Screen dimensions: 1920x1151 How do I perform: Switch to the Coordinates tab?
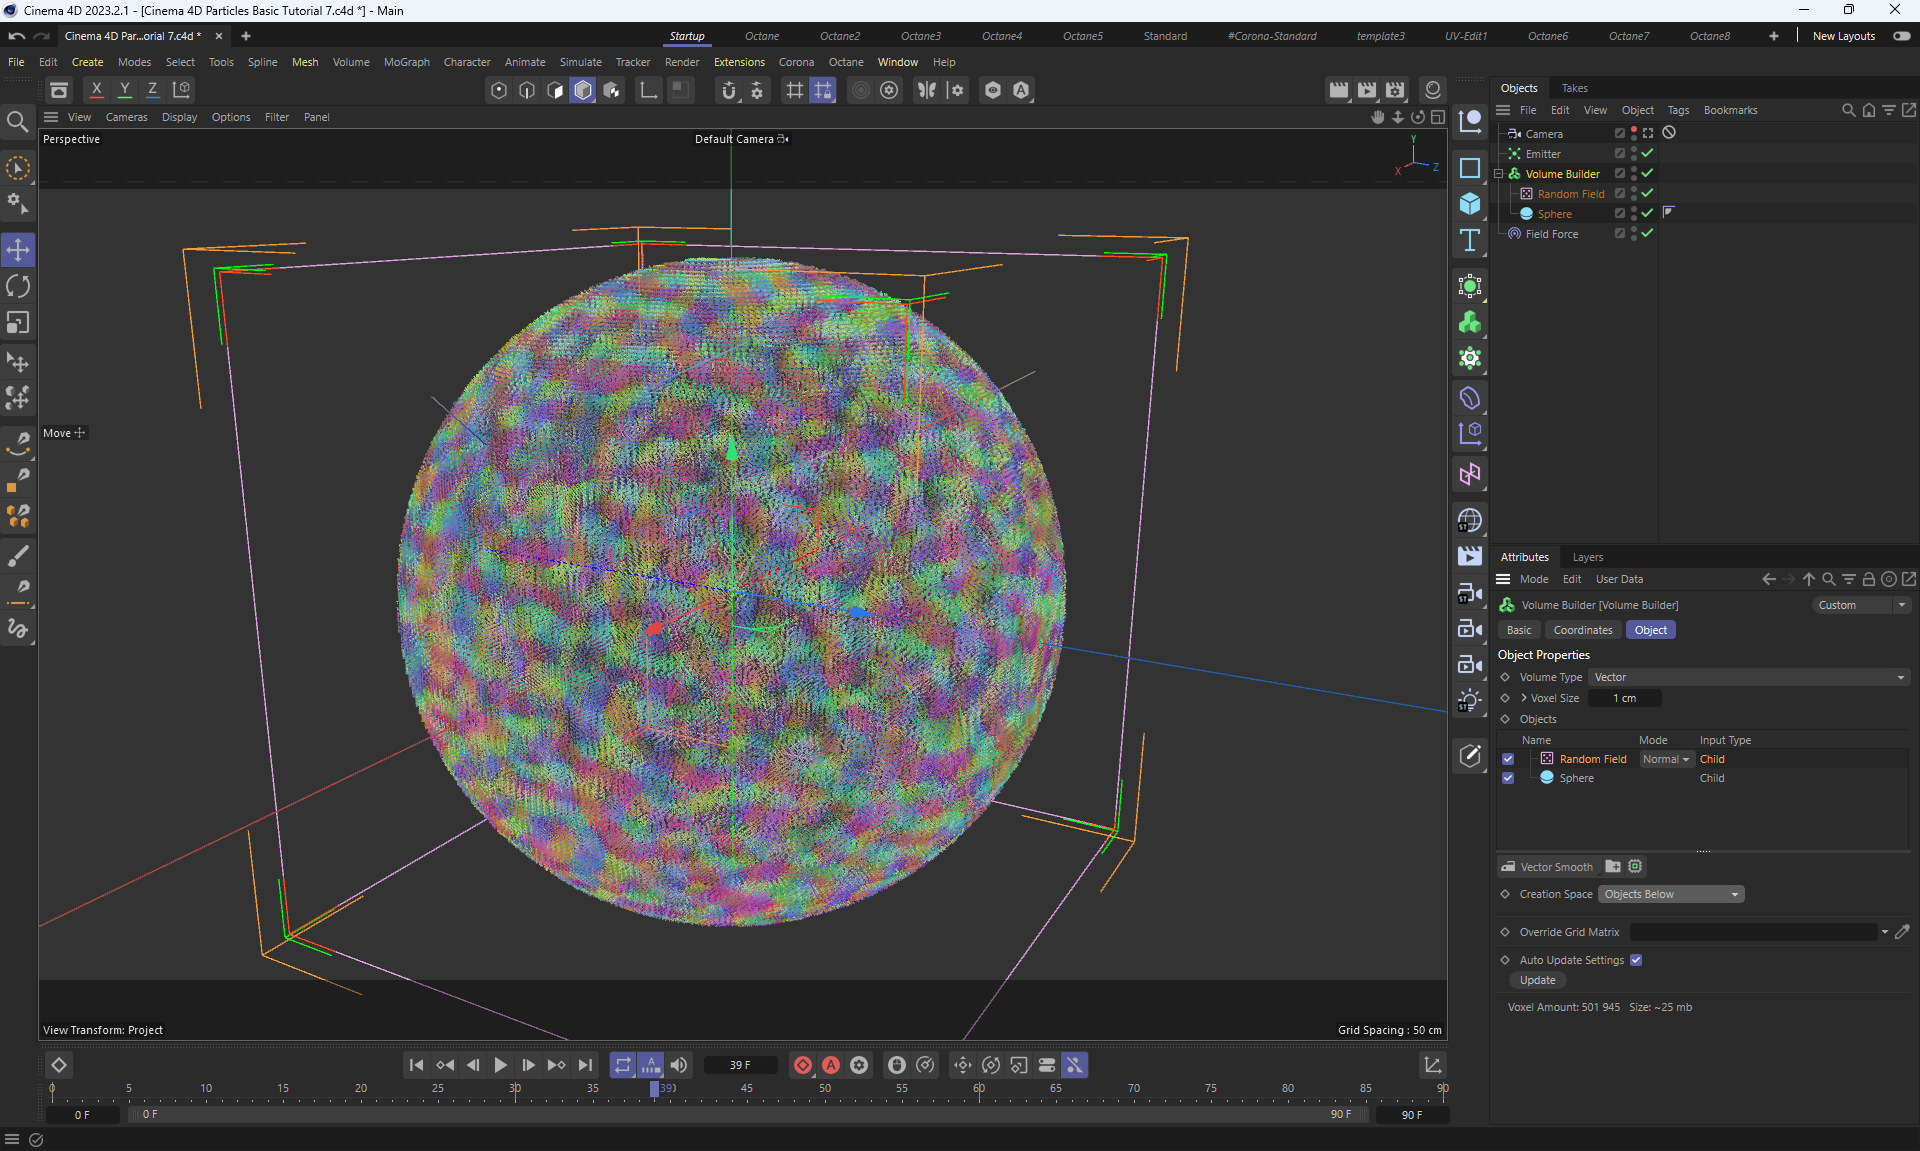pos(1582,630)
